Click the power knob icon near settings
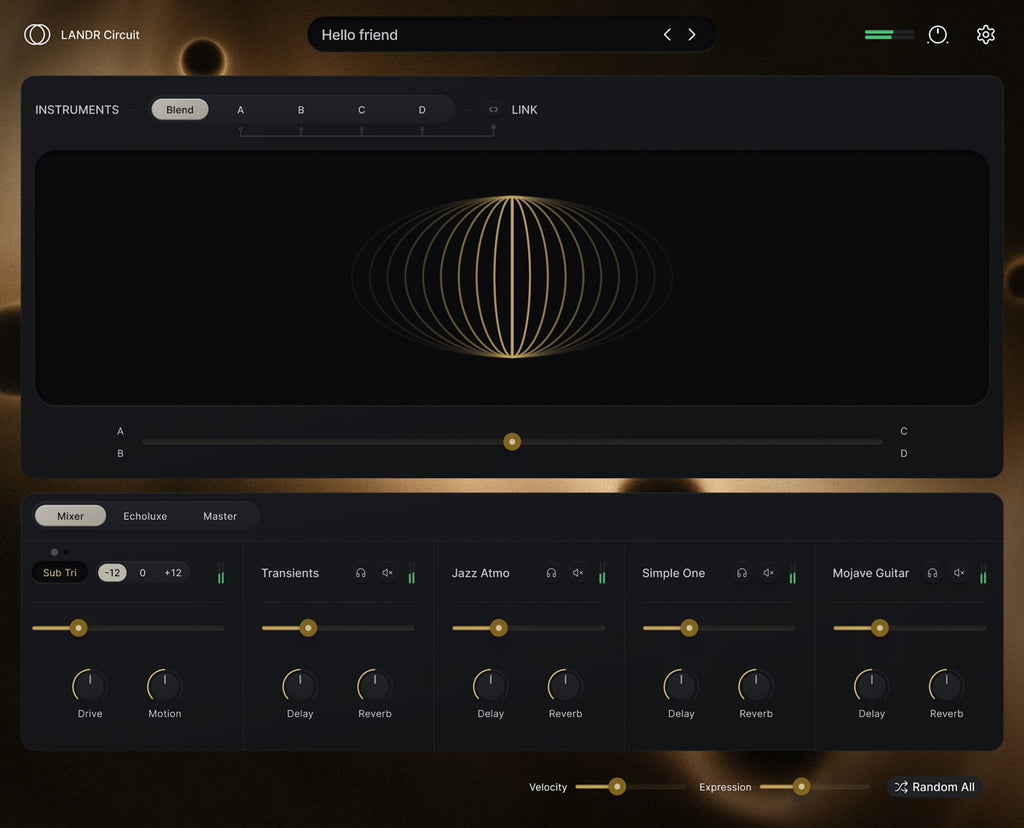The height and width of the screenshot is (828, 1024). [x=938, y=35]
